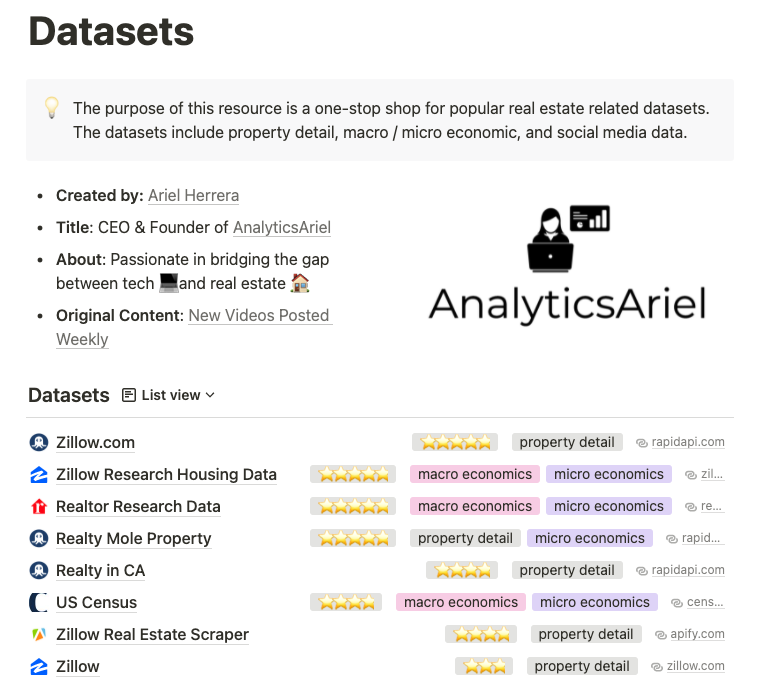Screen dimensions: 775x686
Task: Open the Realty in CA dataset page
Action: 100,570
